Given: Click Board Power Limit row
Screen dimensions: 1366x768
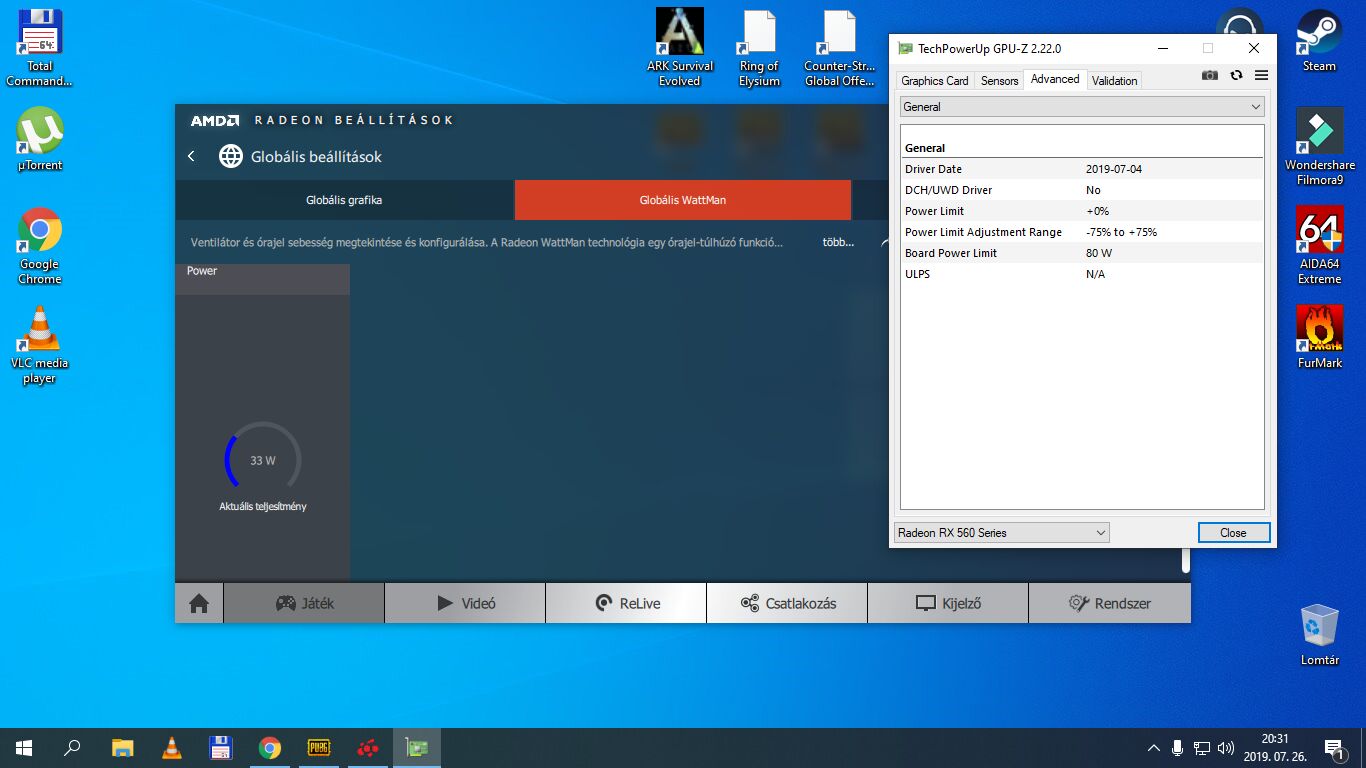Looking at the screenshot, I should [x=1082, y=253].
